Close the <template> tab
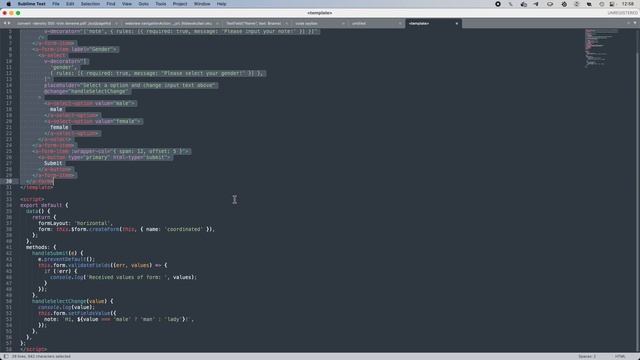The image size is (640, 360). 456,24
